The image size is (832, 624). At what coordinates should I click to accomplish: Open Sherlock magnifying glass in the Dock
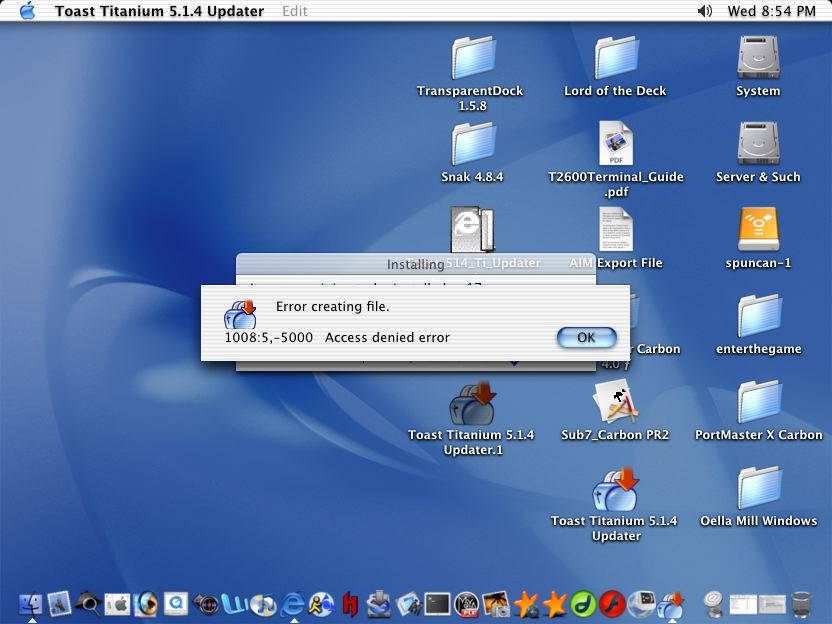coord(88,604)
